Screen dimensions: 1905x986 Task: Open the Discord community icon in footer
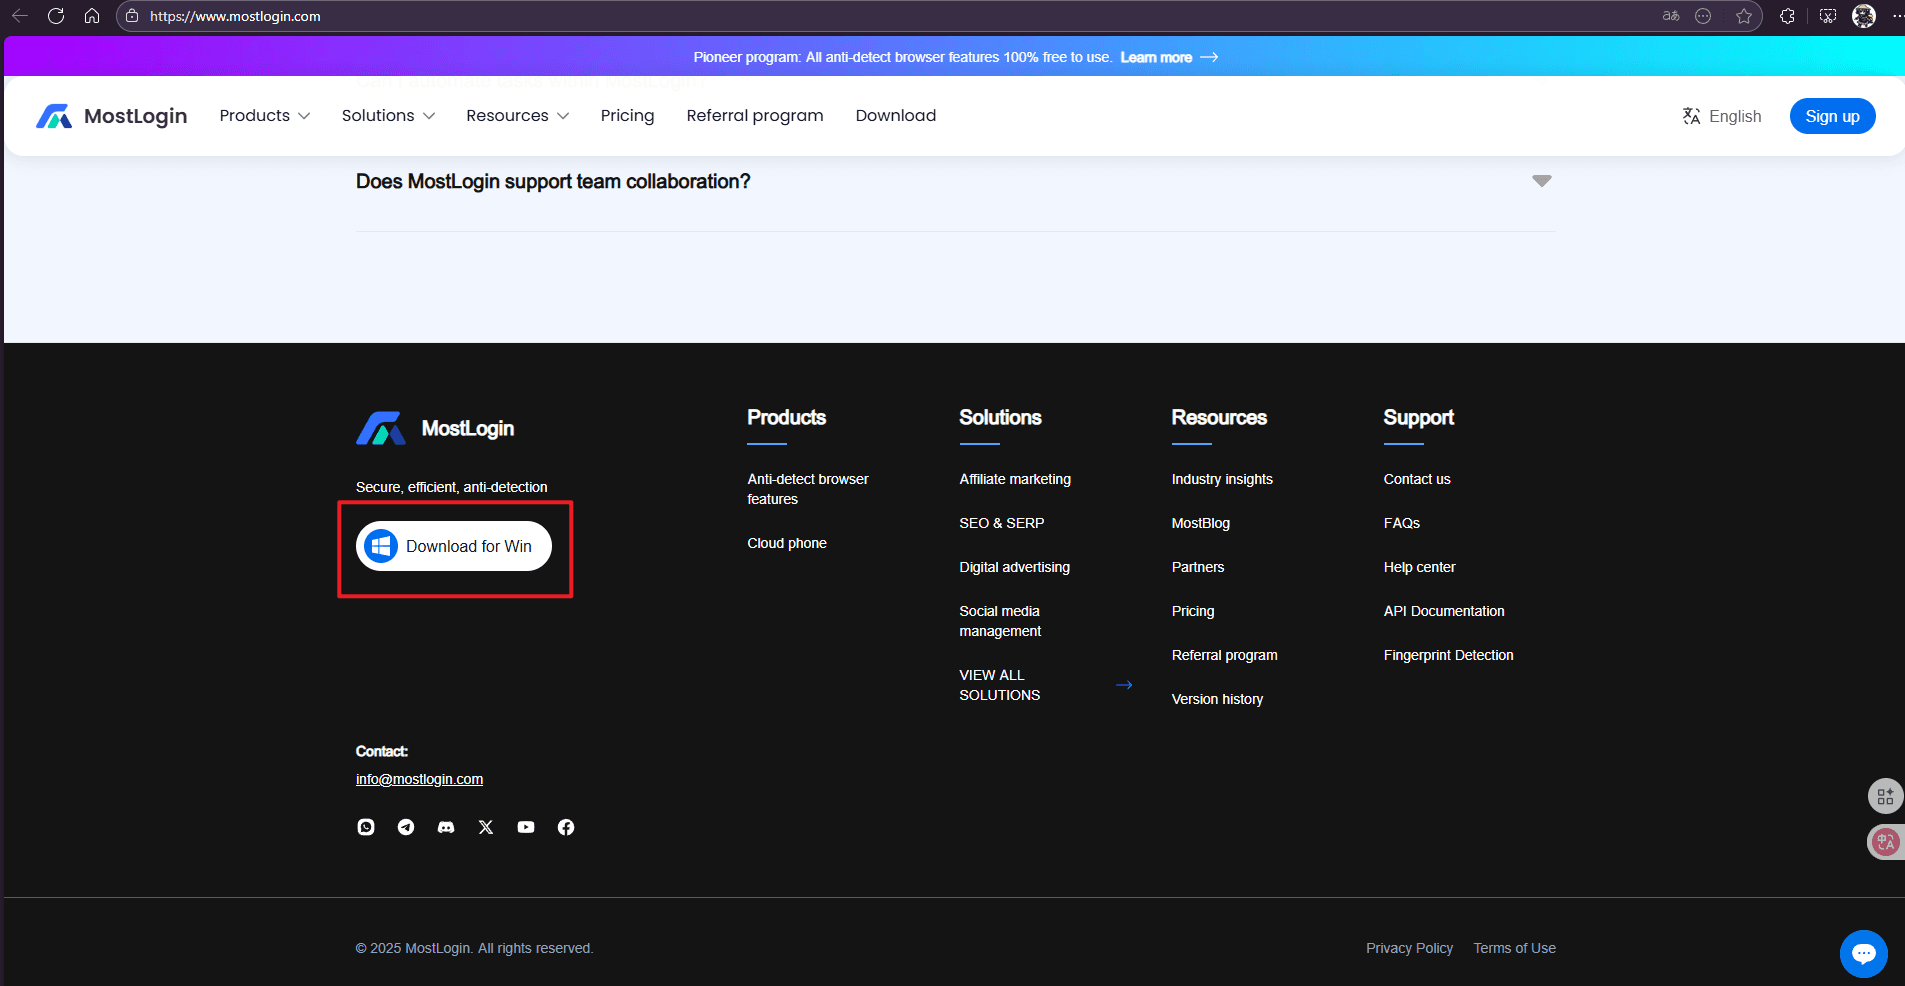[445, 827]
